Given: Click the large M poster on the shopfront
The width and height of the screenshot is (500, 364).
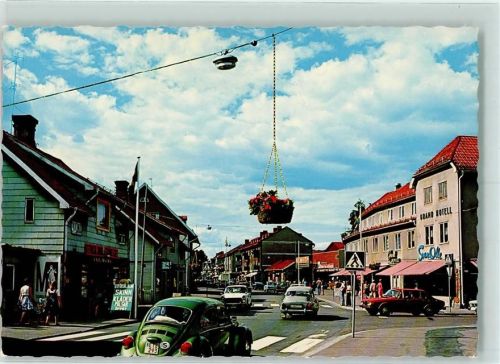Looking at the screenshot, I should (x=47, y=277).
